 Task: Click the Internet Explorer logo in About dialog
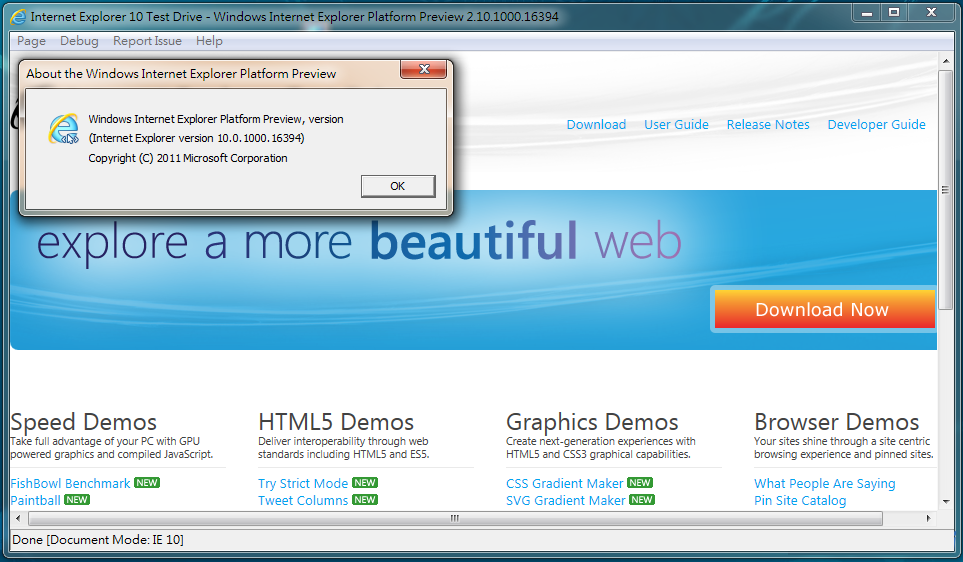(x=64, y=129)
